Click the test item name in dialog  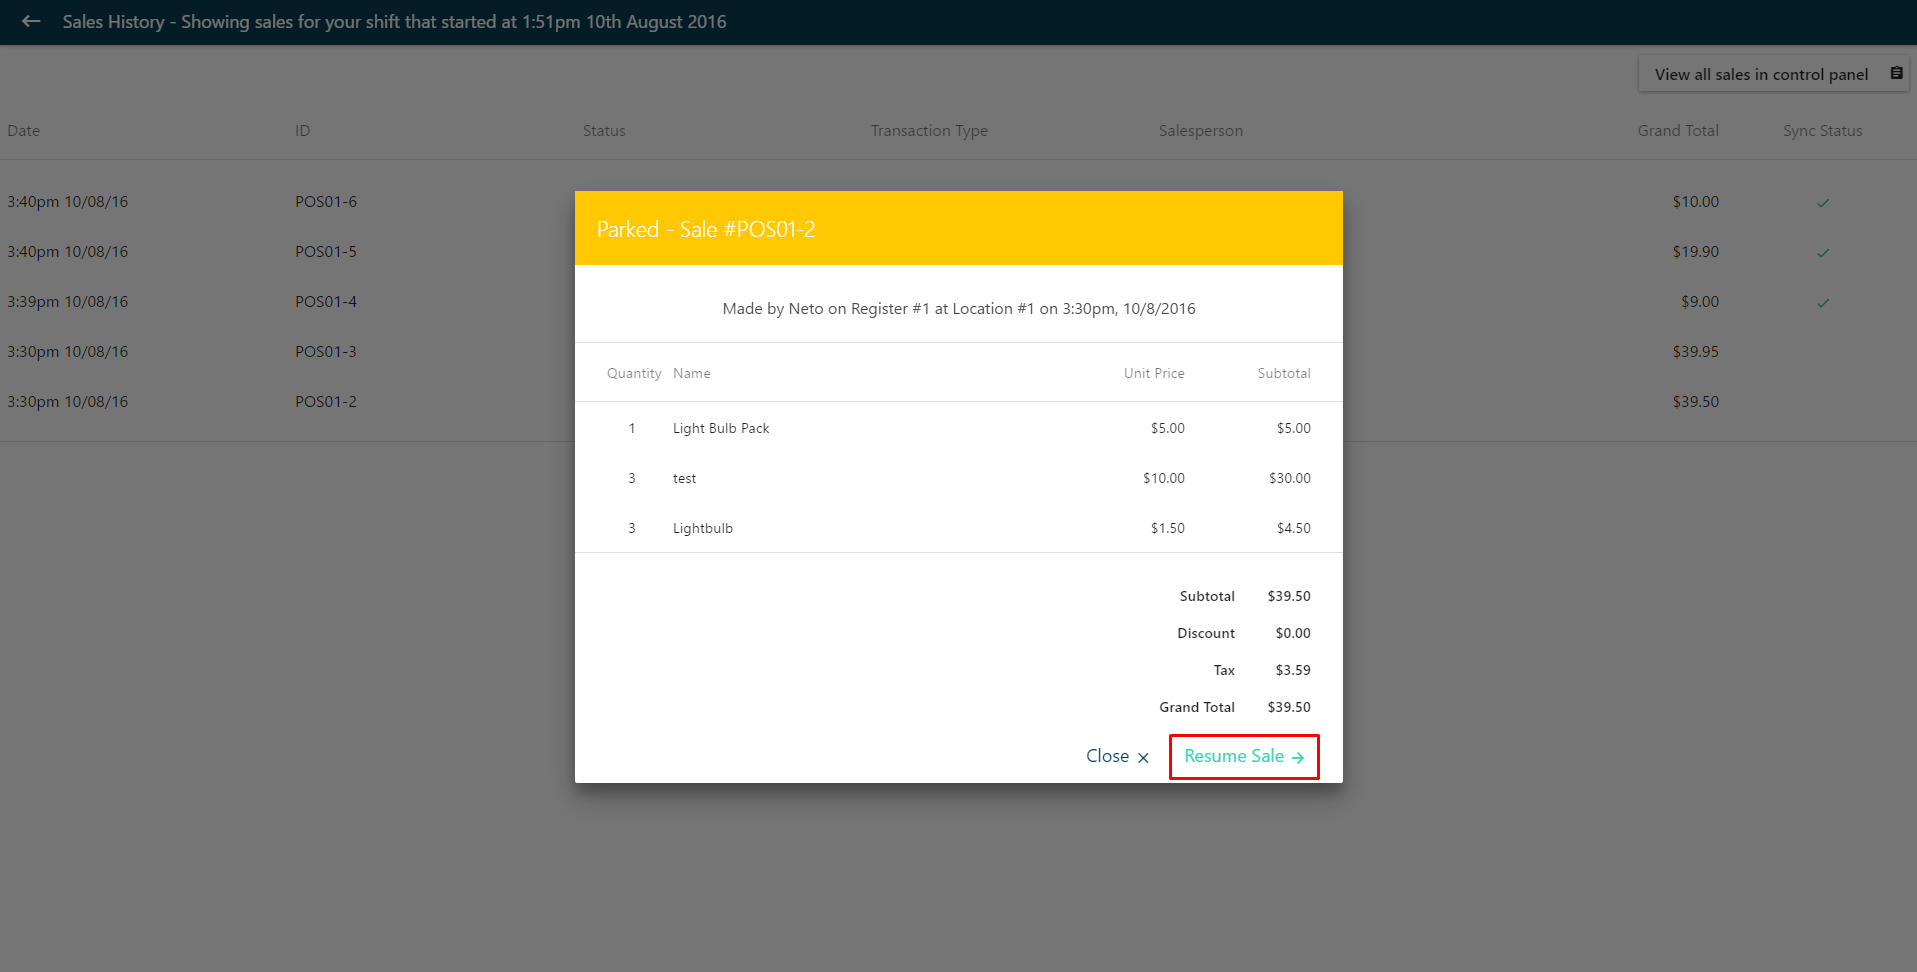coord(684,479)
